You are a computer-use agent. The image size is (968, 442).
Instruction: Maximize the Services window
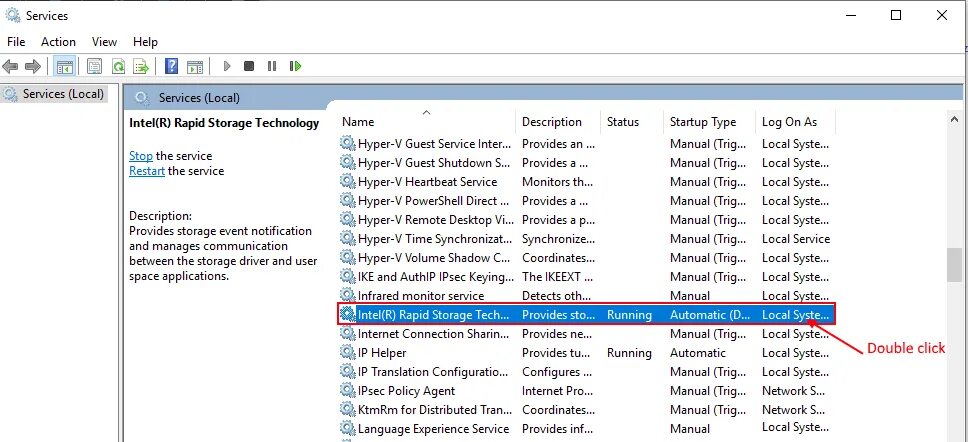(896, 15)
